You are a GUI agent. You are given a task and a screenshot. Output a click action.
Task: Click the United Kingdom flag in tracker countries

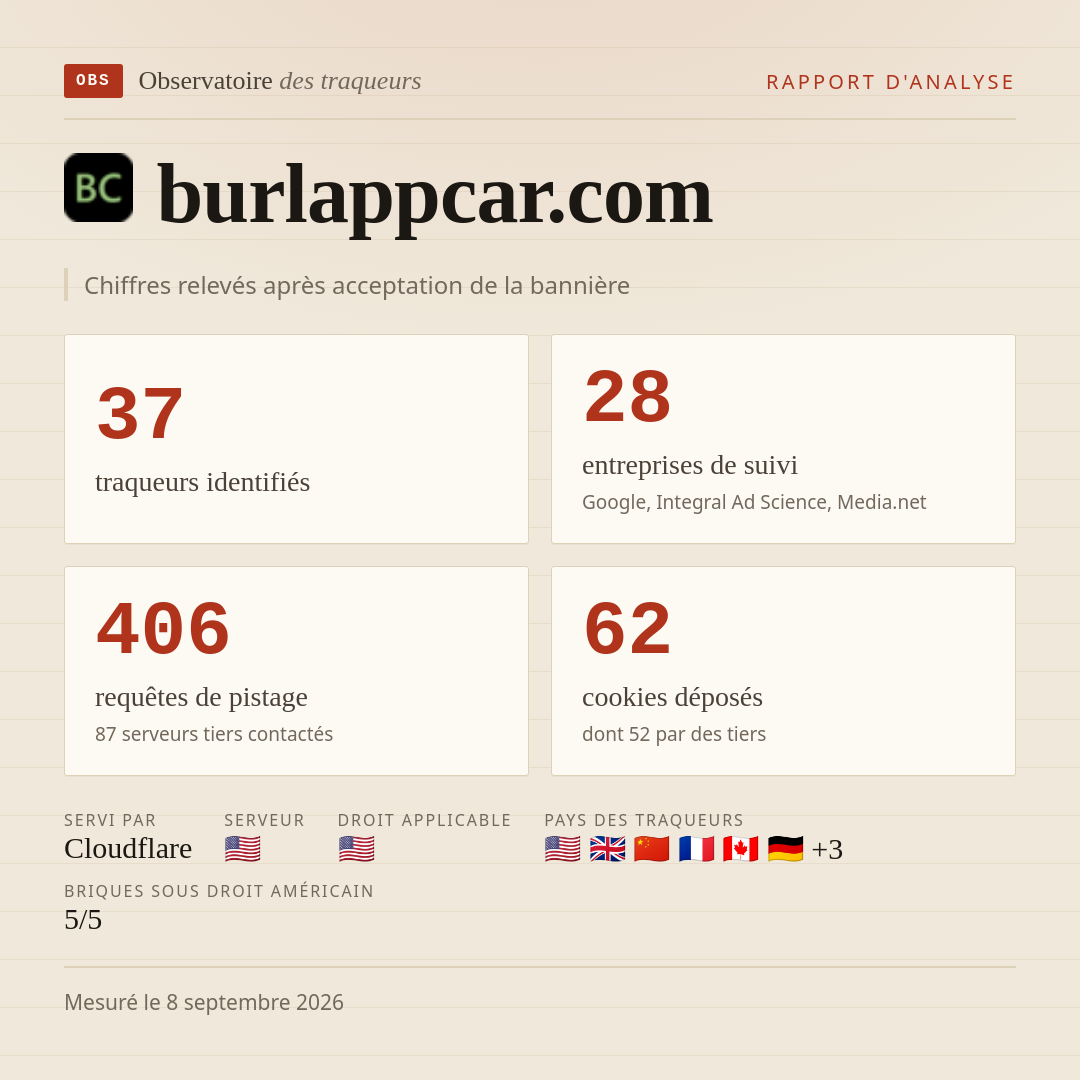[x=608, y=849]
